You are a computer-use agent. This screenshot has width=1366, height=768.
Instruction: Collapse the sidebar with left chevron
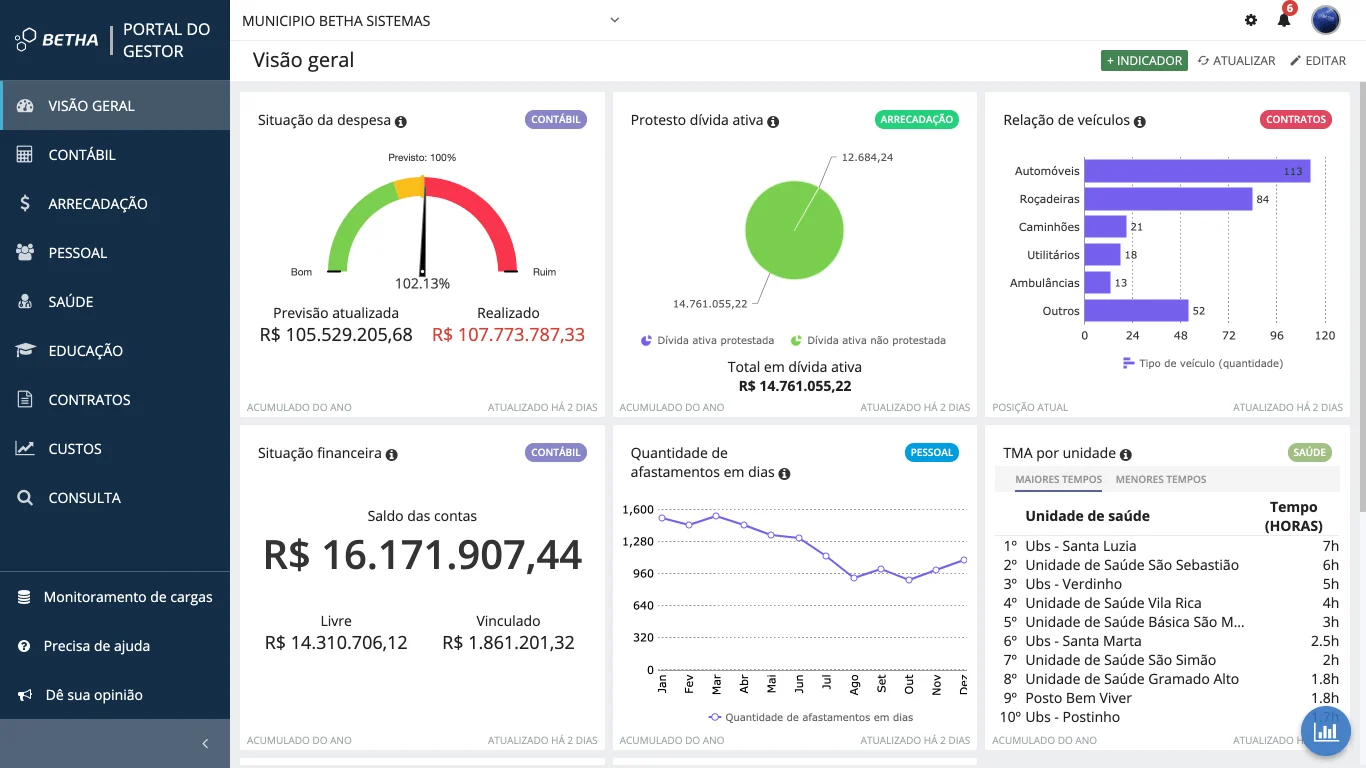(205, 744)
